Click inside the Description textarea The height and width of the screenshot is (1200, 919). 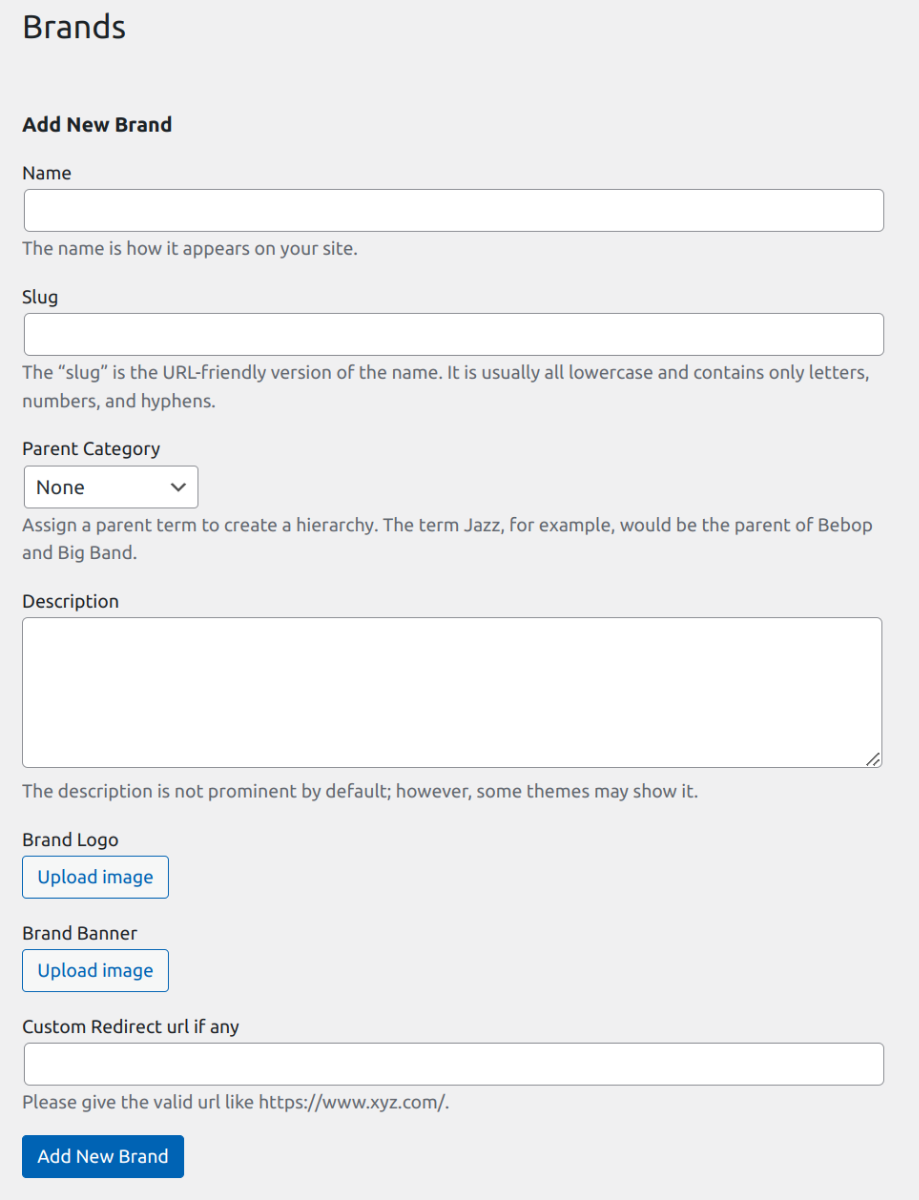click(452, 692)
